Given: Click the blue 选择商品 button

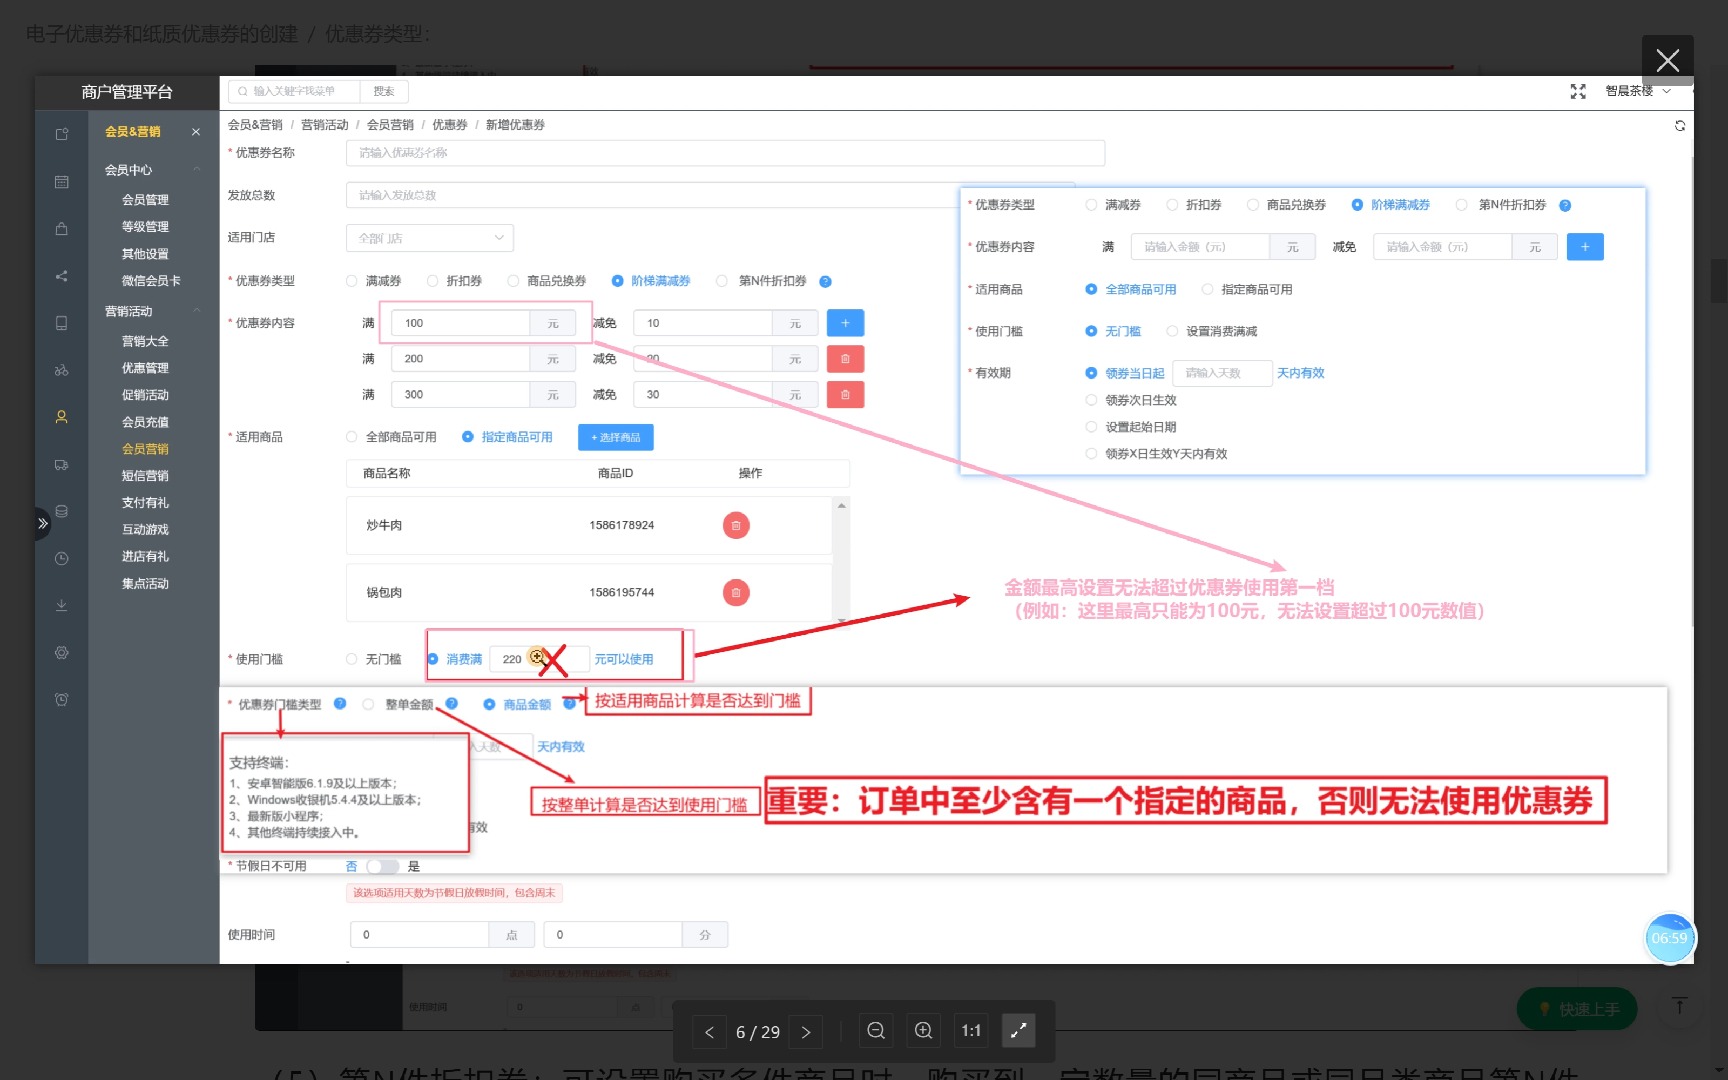Looking at the screenshot, I should (616, 437).
